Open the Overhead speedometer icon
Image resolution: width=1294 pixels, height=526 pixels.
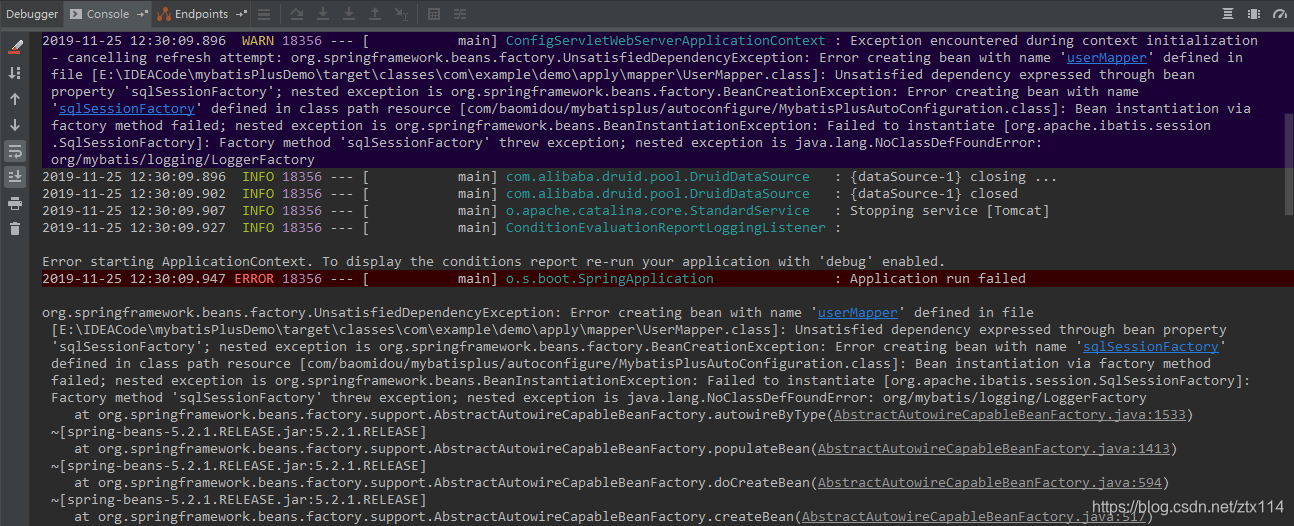1280,14
